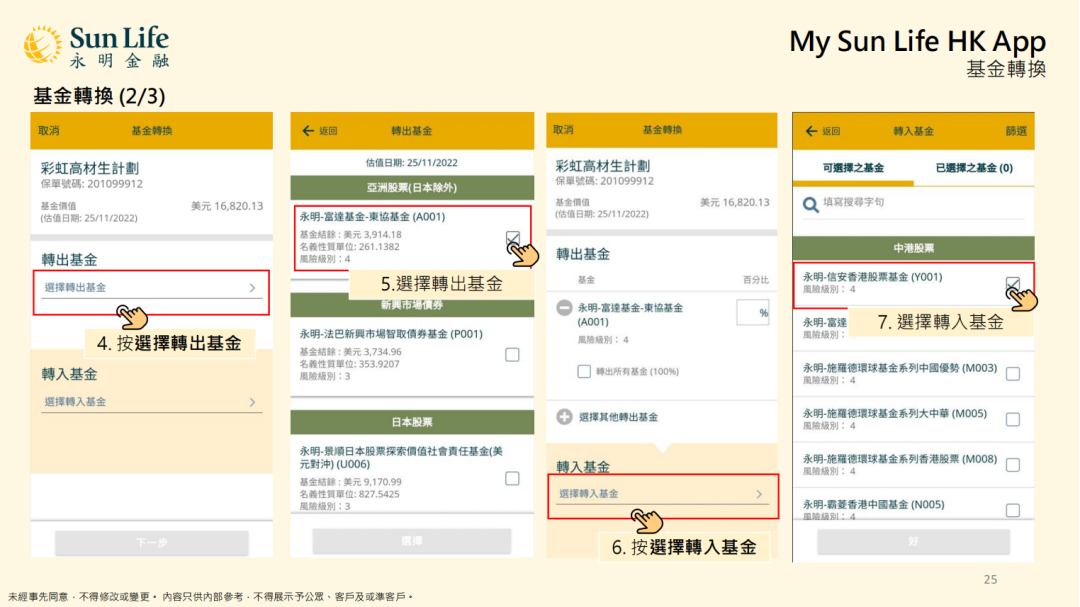Click 美元 16,820.13 value in first screen
1080x607 pixels.
(227, 206)
